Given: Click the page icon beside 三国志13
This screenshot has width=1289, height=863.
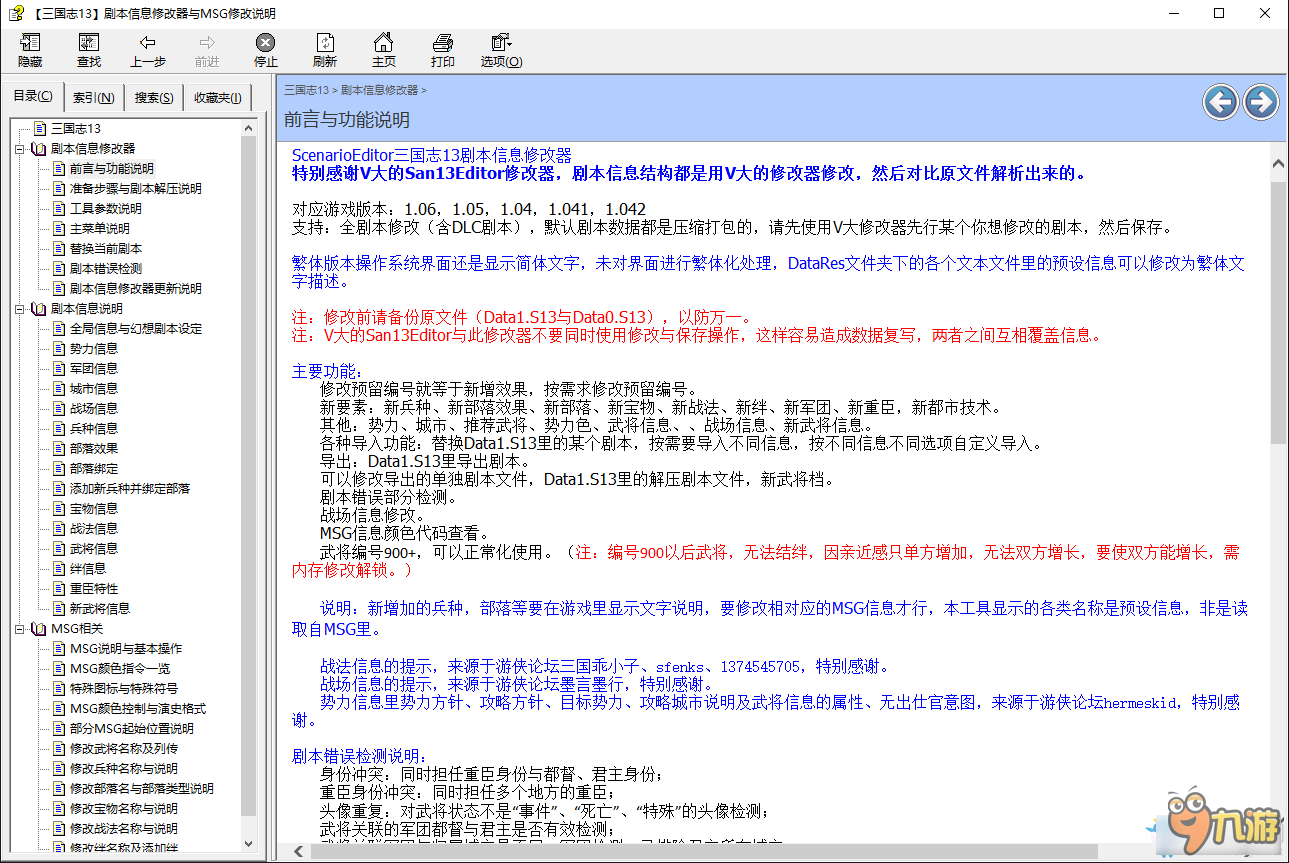Looking at the screenshot, I should pyautogui.click(x=40, y=129).
